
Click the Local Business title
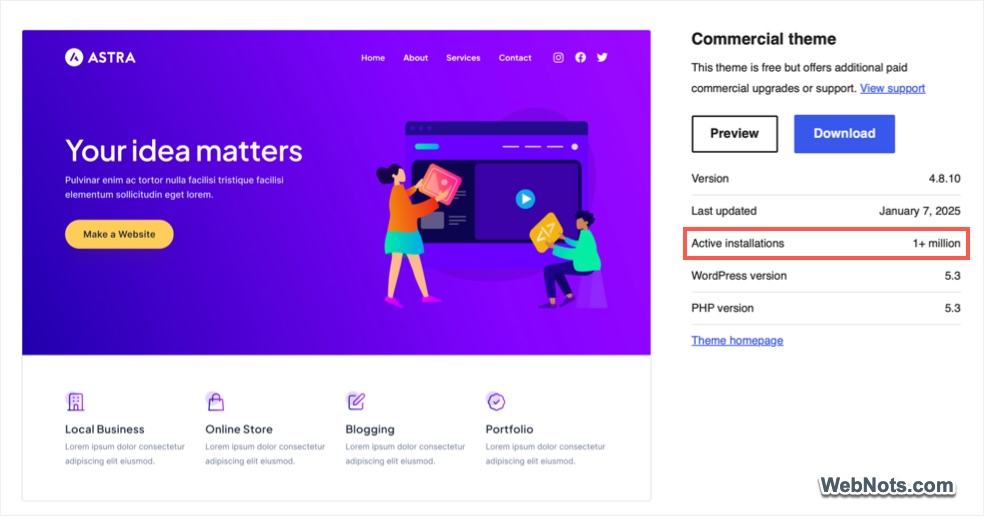(x=105, y=429)
